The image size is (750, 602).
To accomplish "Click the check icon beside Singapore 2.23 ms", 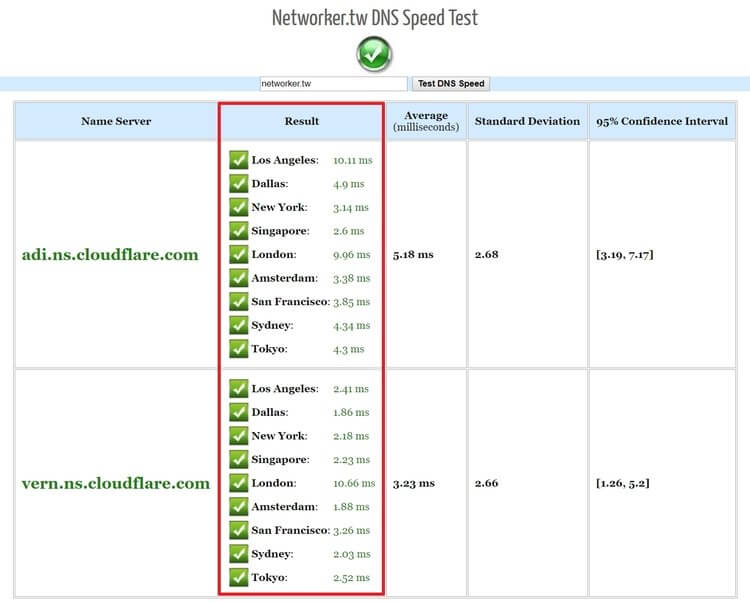I will click(239, 460).
